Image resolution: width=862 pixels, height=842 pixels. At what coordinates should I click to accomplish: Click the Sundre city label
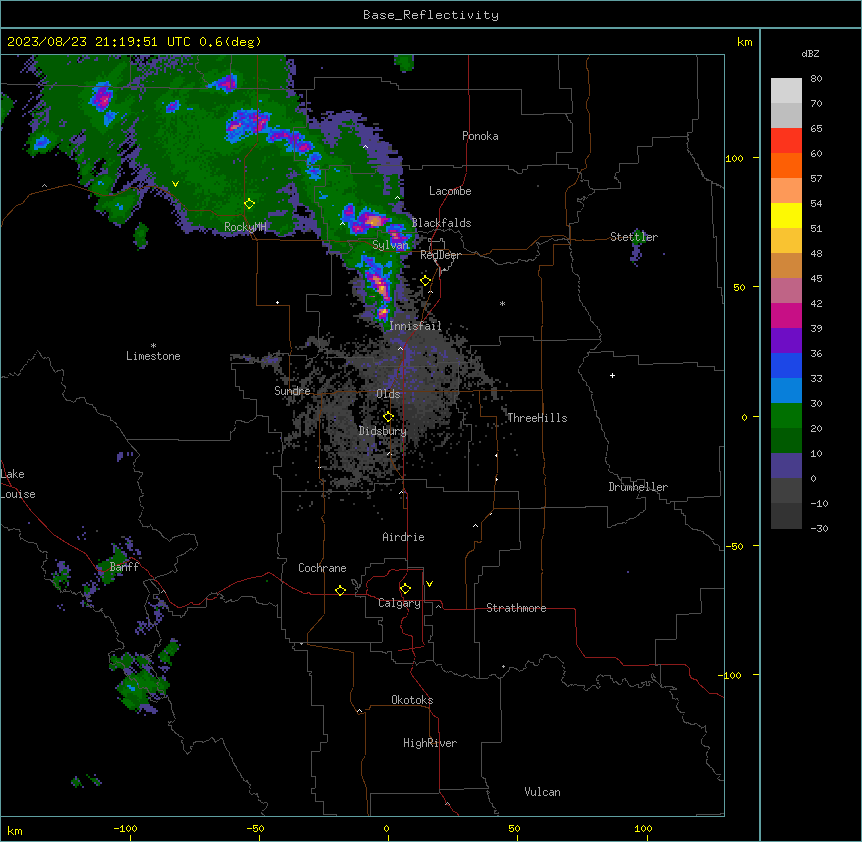click(292, 391)
